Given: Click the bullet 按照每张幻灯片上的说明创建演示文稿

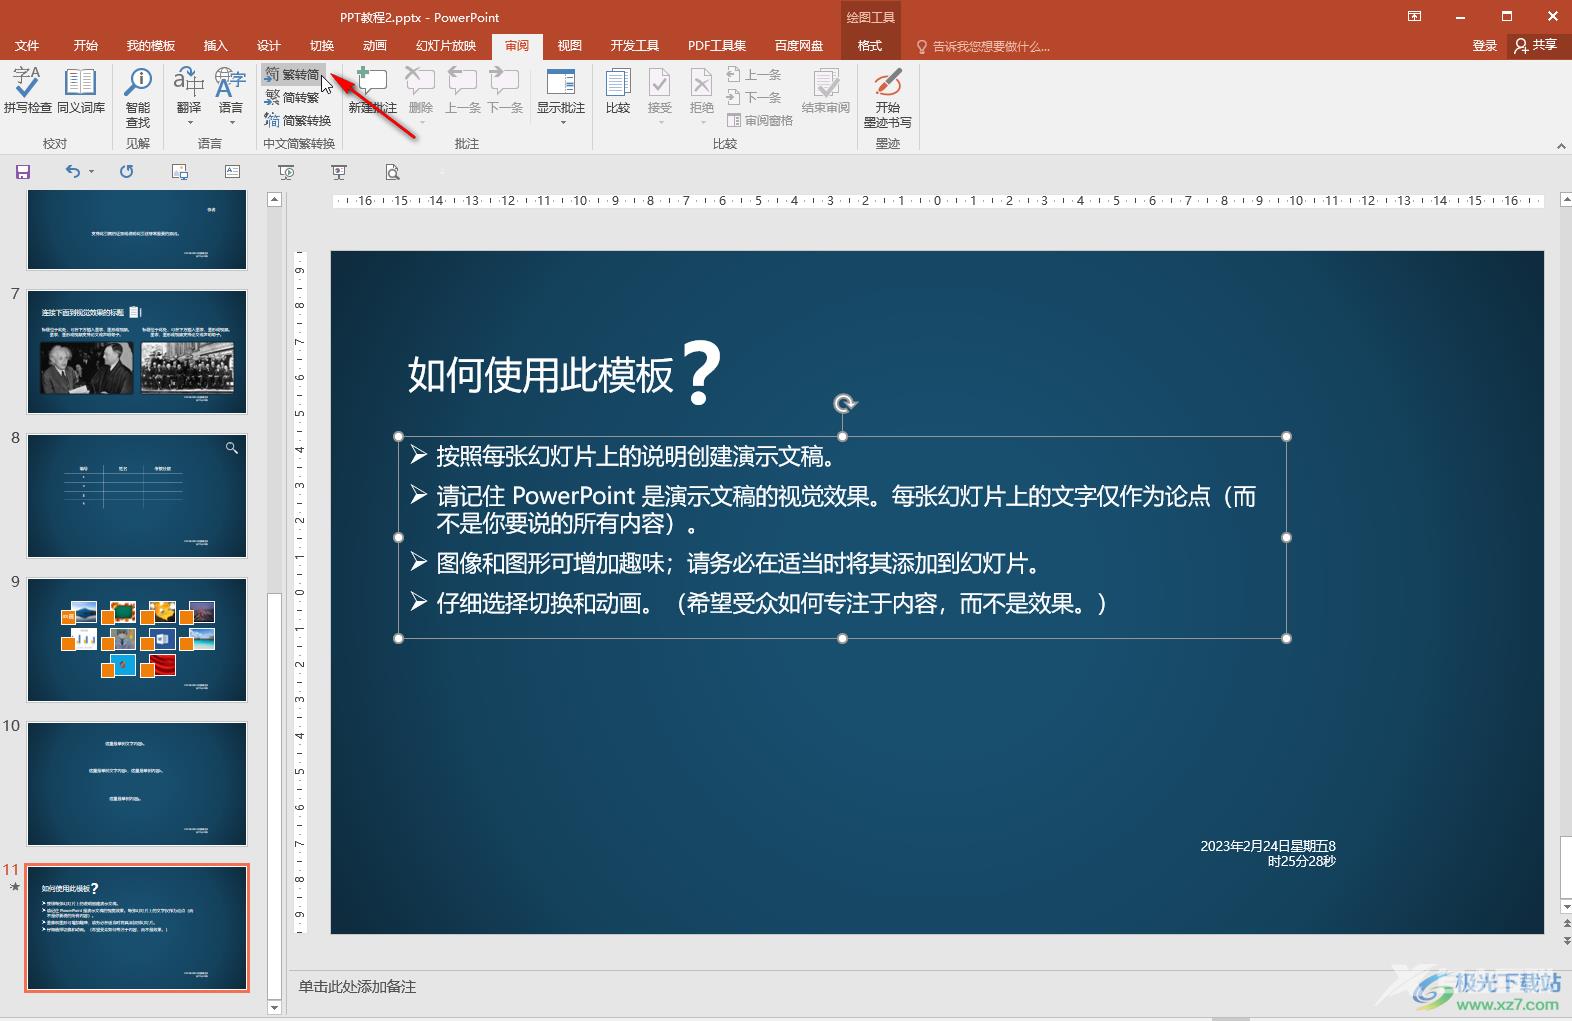Looking at the screenshot, I should click(x=636, y=457).
